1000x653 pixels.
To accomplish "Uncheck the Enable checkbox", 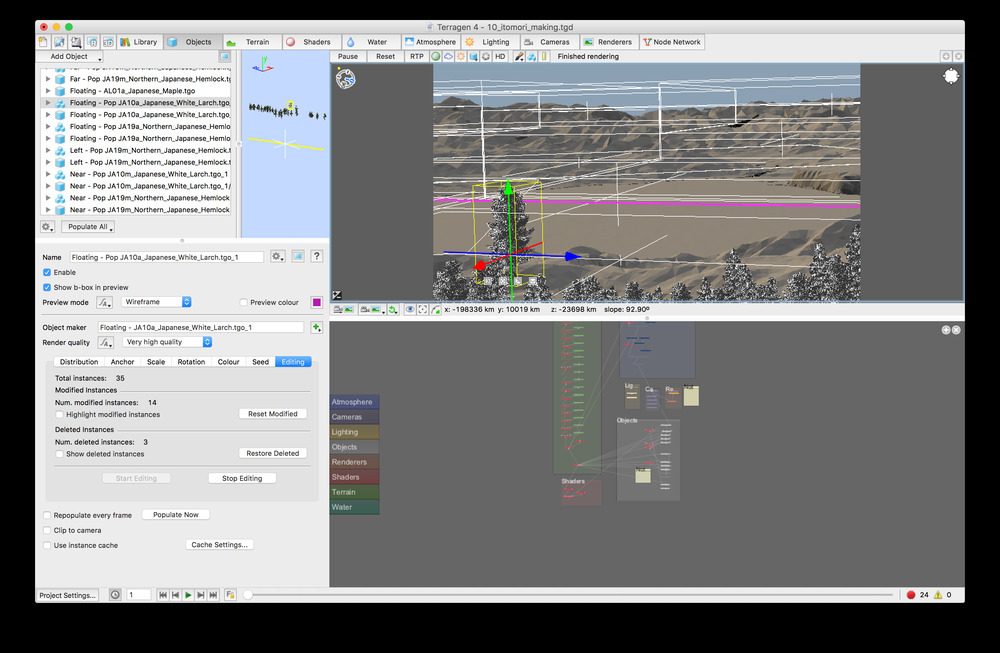I will pyautogui.click(x=47, y=272).
